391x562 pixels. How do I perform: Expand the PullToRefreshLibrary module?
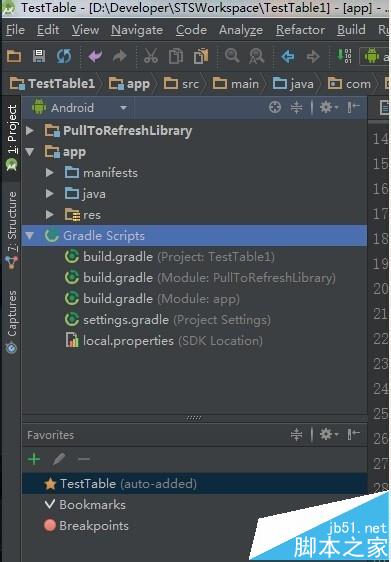pos(30,131)
